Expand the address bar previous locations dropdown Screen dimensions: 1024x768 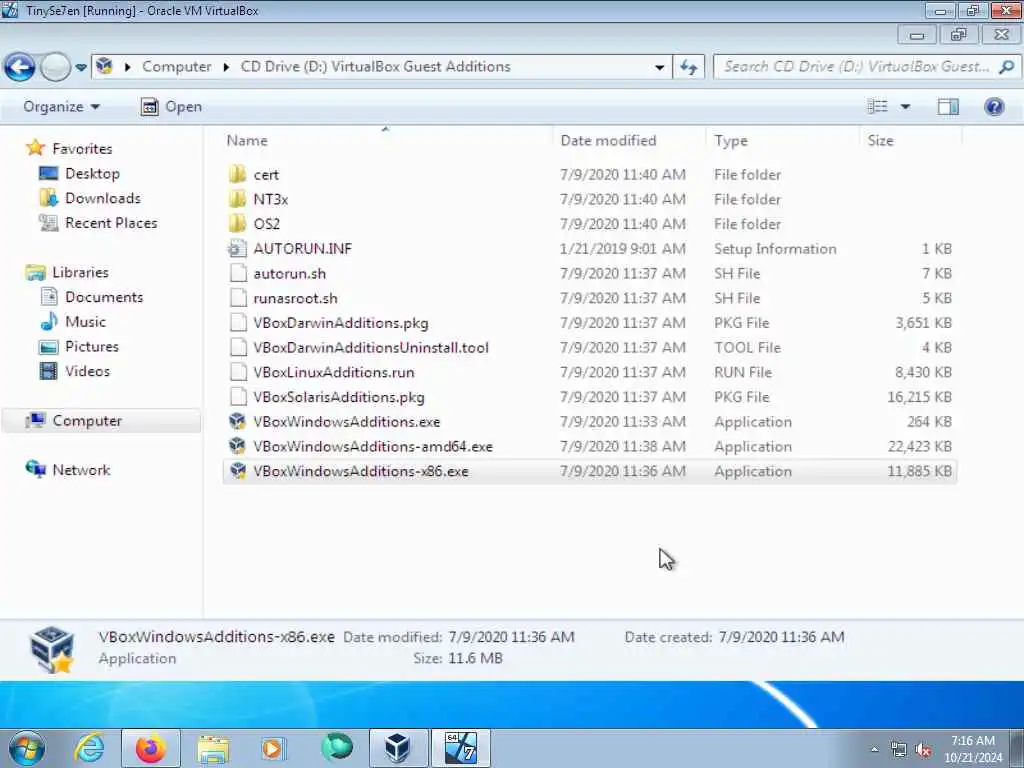point(660,67)
